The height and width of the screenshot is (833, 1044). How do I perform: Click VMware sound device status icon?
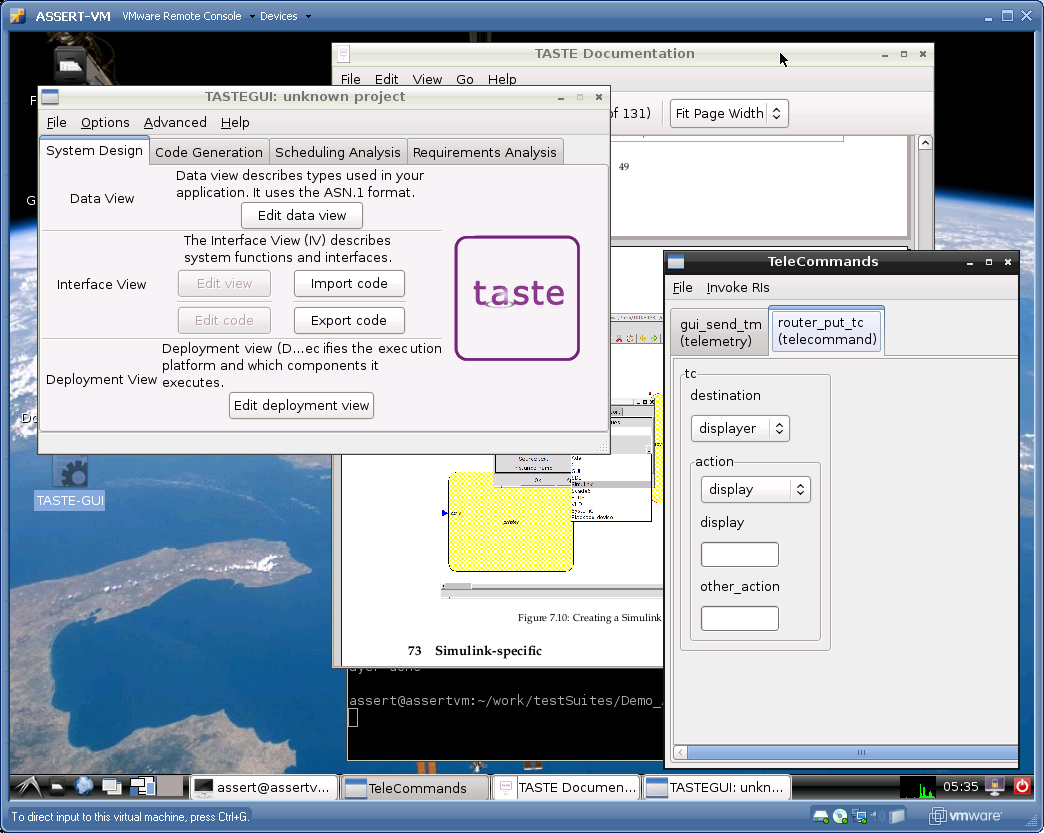coord(878,816)
